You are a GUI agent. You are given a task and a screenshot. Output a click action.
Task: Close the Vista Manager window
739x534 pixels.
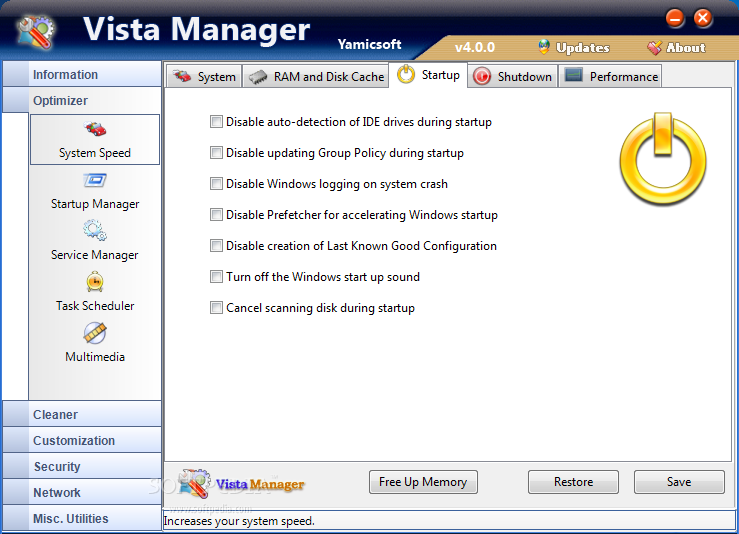(703, 18)
